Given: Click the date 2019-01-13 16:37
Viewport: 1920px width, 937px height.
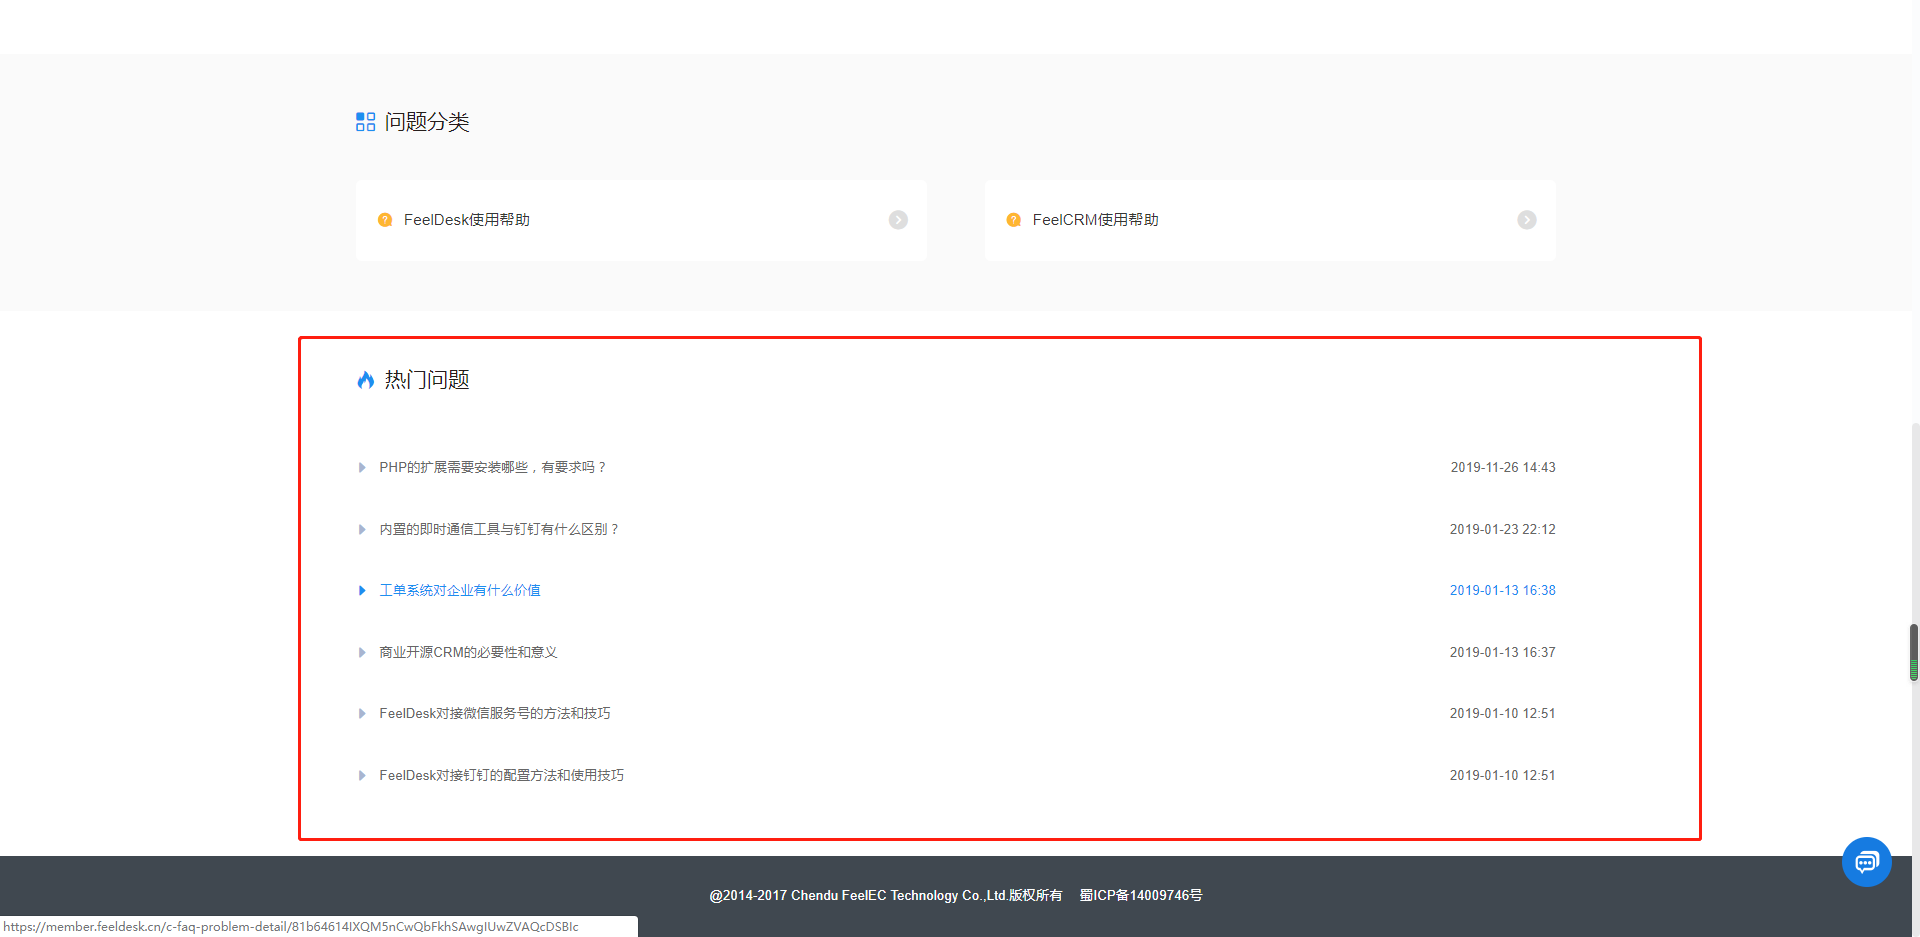Looking at the screenshot, I should click(1503, 652).
